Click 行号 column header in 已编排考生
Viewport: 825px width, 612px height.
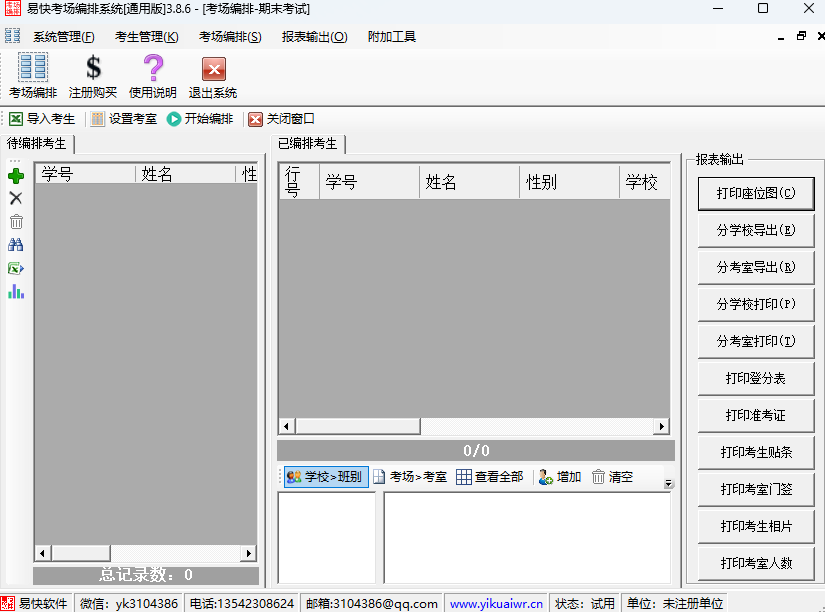[x=298, y=182]
